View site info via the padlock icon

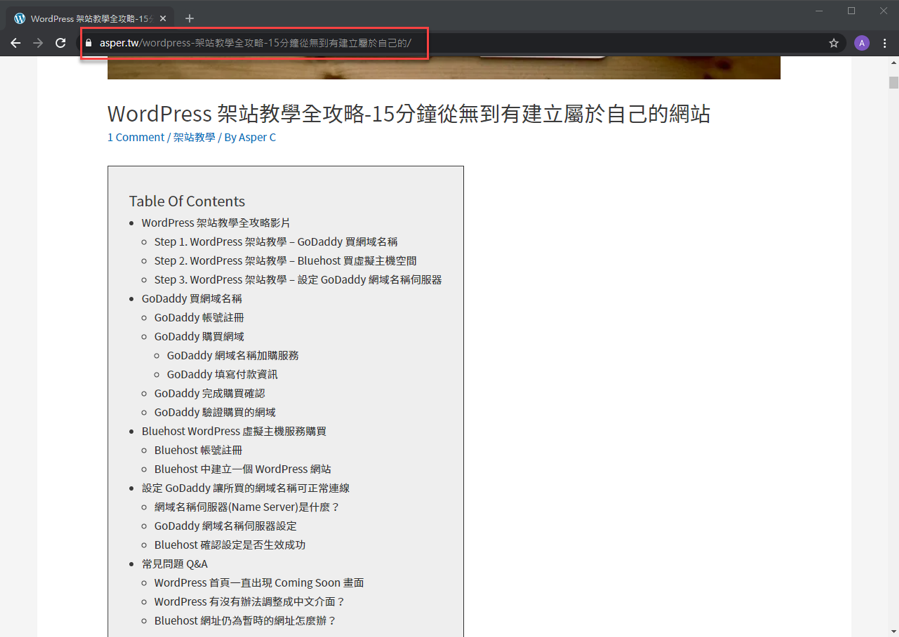click(x=88, y=43)
